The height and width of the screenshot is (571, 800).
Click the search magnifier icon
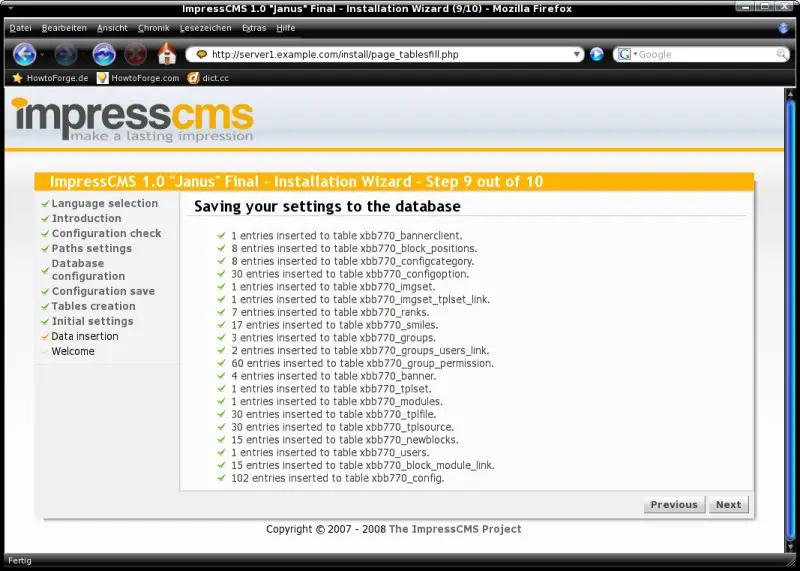[781, 54]
